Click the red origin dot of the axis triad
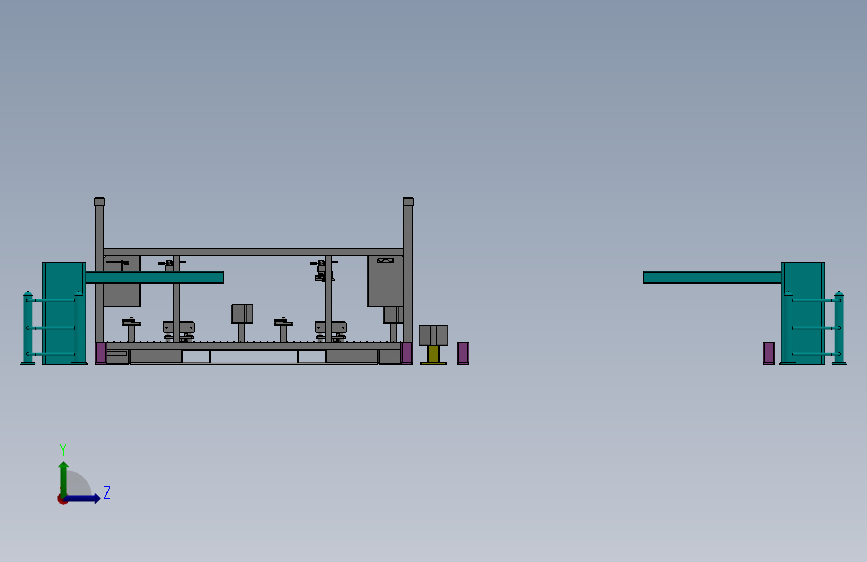Image resolution: width=867 pixels, height=562 pixels. (x=62, y=499)
